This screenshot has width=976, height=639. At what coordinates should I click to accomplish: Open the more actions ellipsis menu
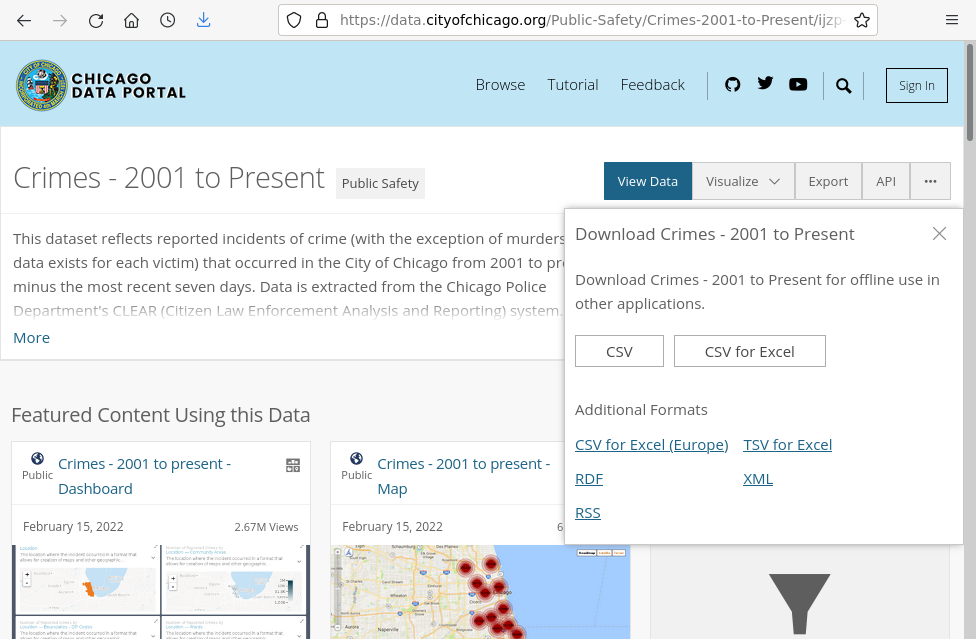click(x=930, y=181)
